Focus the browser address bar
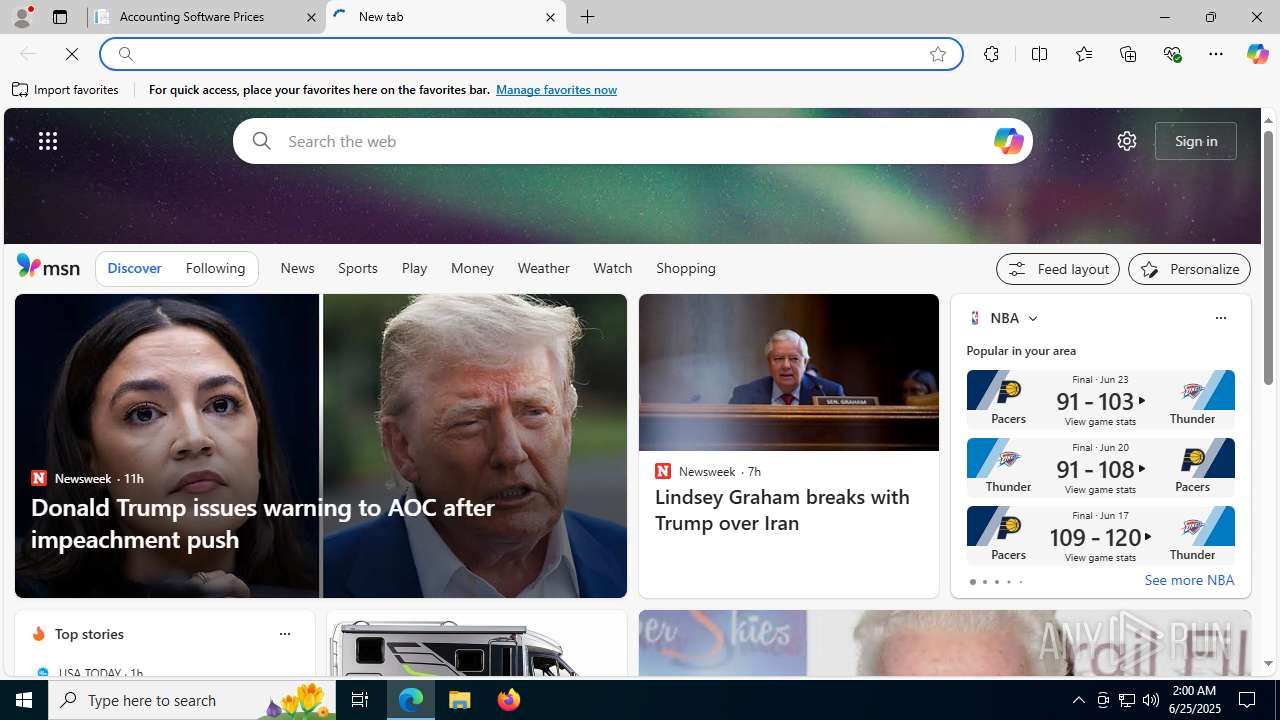The height and width of the screenshot is (720, 1280). (x=530, y=54)
